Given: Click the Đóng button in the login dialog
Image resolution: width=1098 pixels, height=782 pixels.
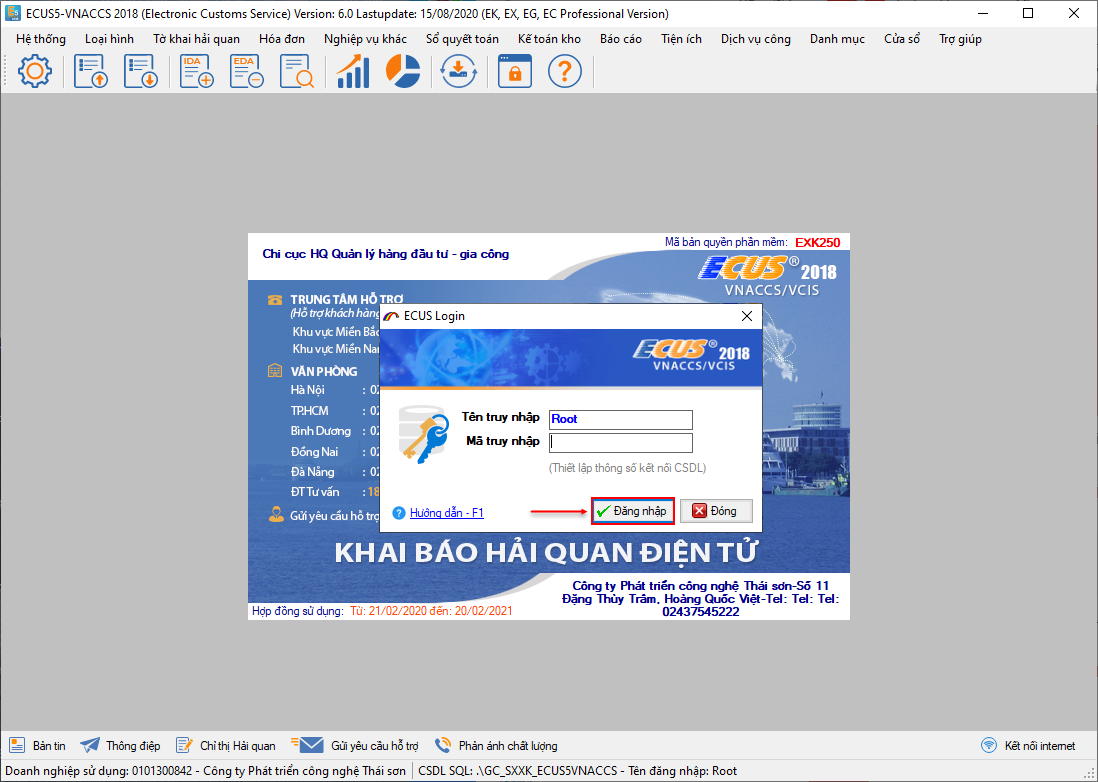Looking at the screenshot, I should click(x=716, y=511).
